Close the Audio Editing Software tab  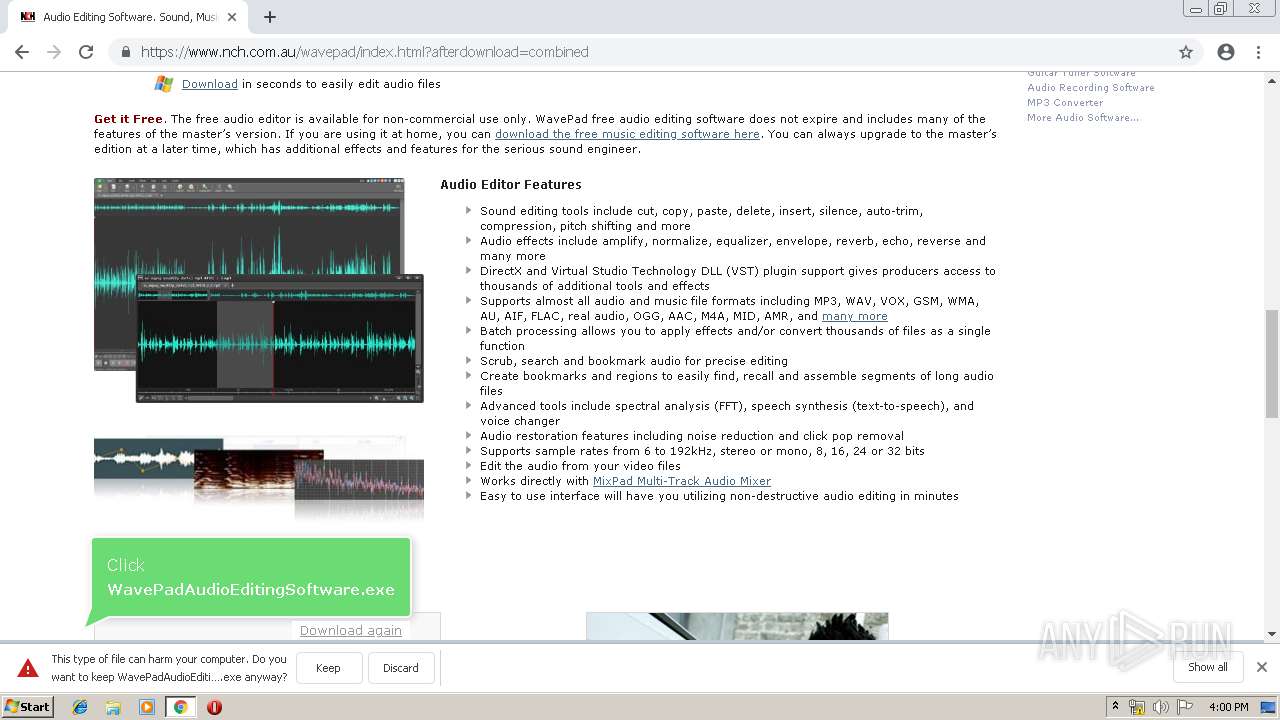[232, 17]
